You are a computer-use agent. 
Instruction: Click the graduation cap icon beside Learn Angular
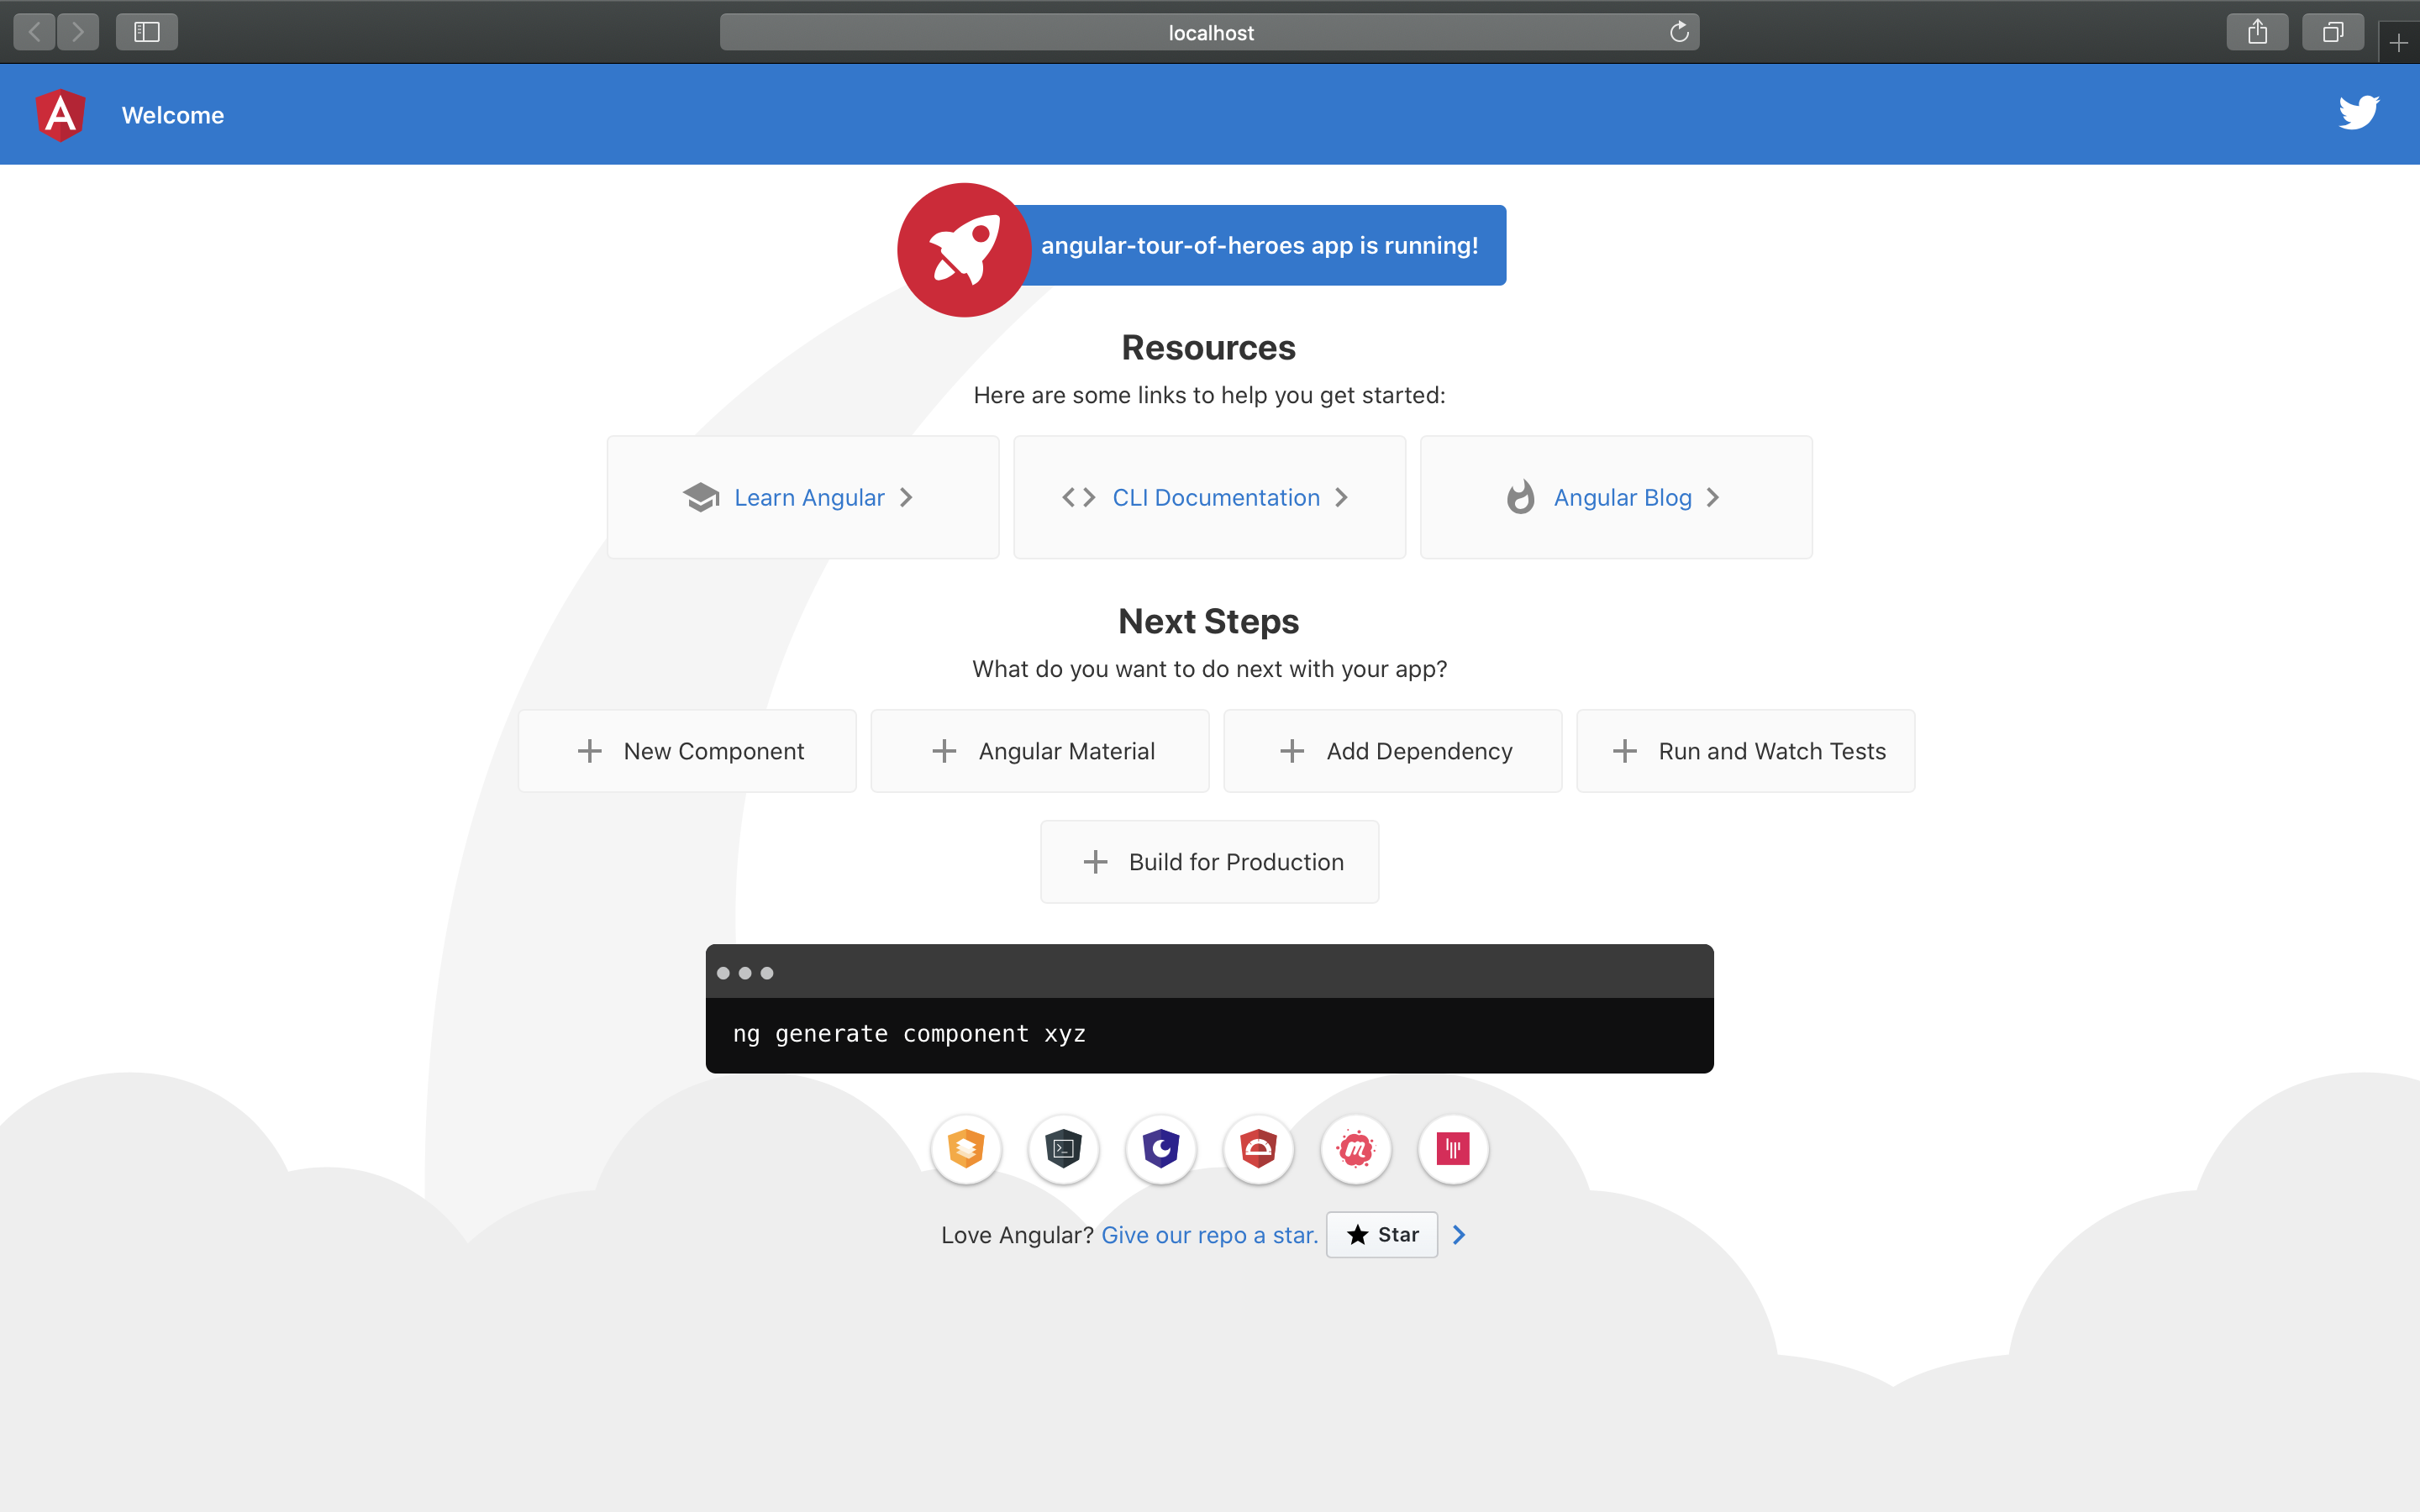(701, 497)
